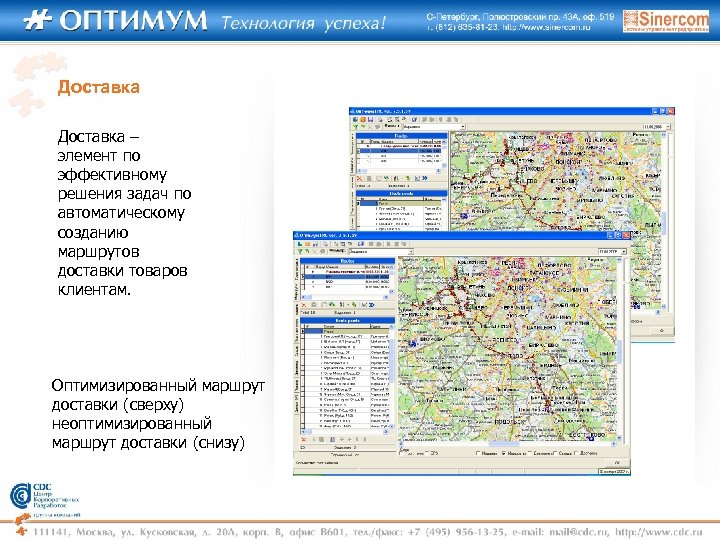The image size is (720, 540).
Task: Open the www.sinercom.ru link in header
Action: click(546, 27)
